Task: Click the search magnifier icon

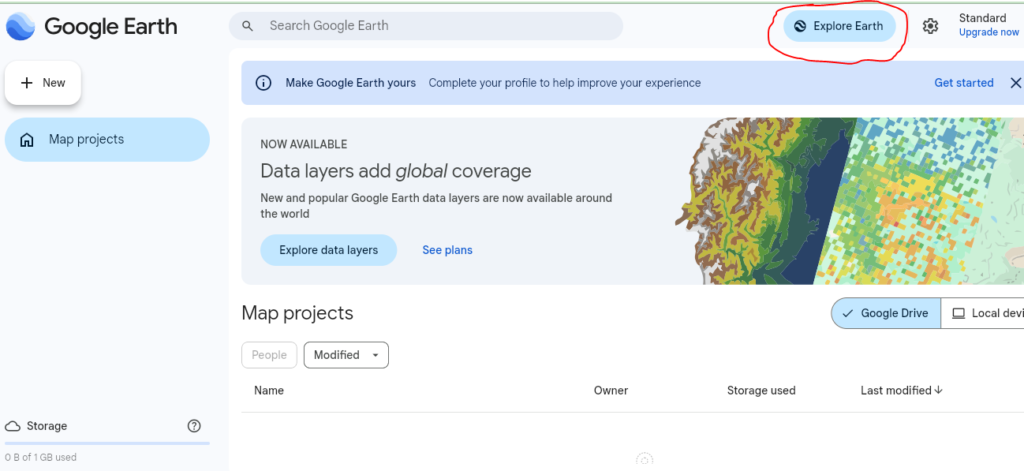Action: [x=247, y=26]
